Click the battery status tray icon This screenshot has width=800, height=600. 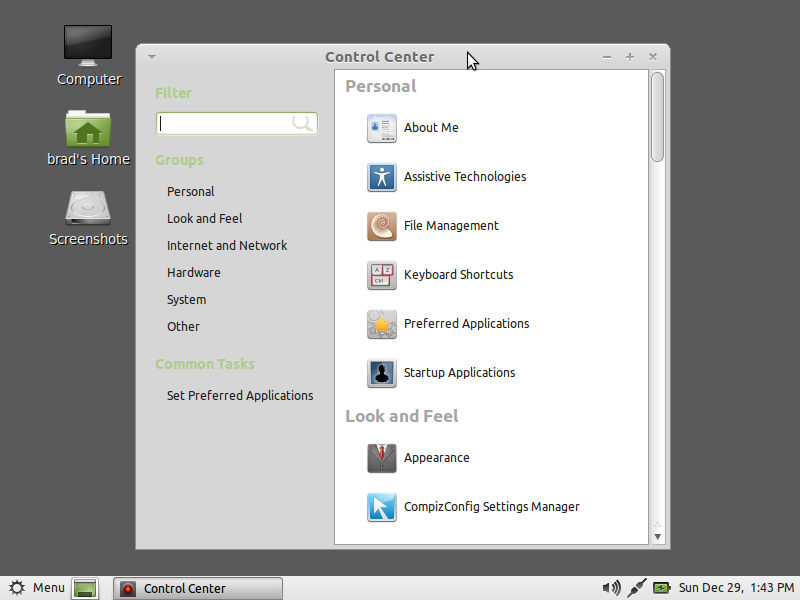[662, 588]
